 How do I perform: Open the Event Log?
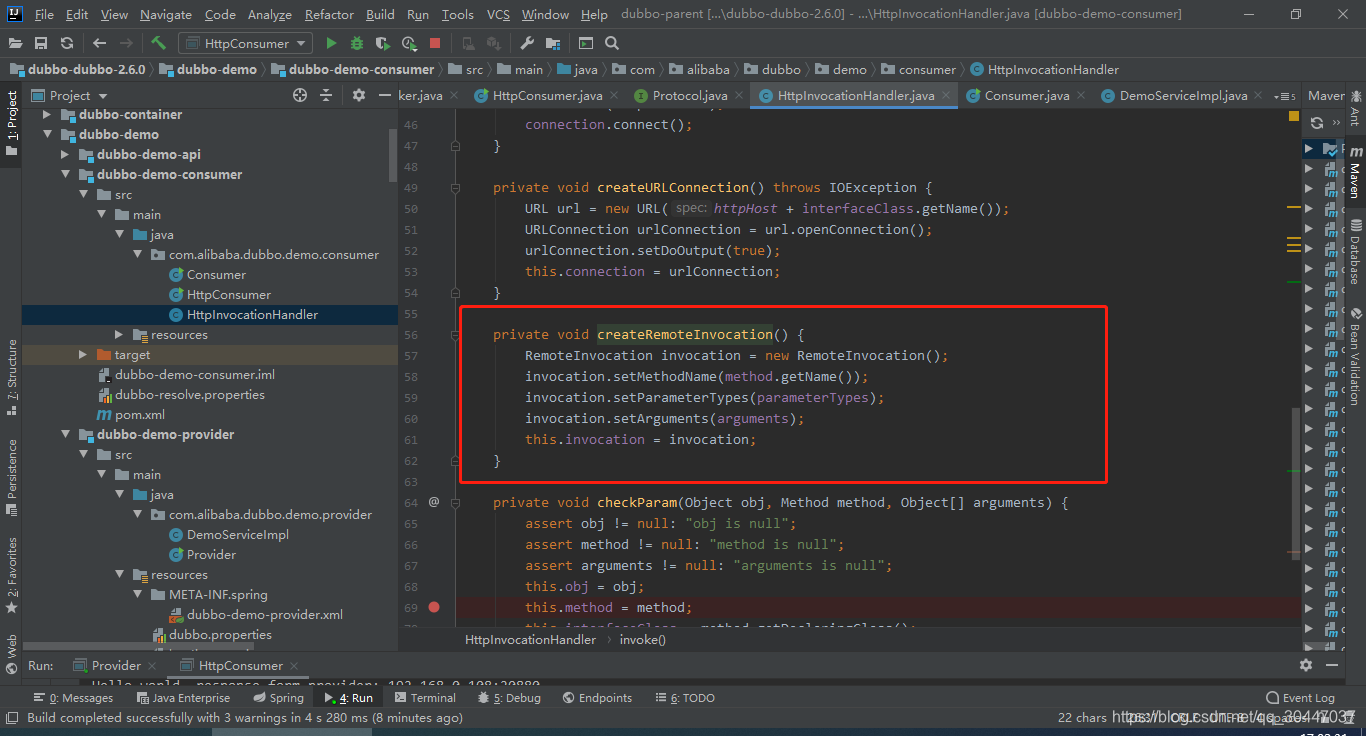(x=1300, y=698)
